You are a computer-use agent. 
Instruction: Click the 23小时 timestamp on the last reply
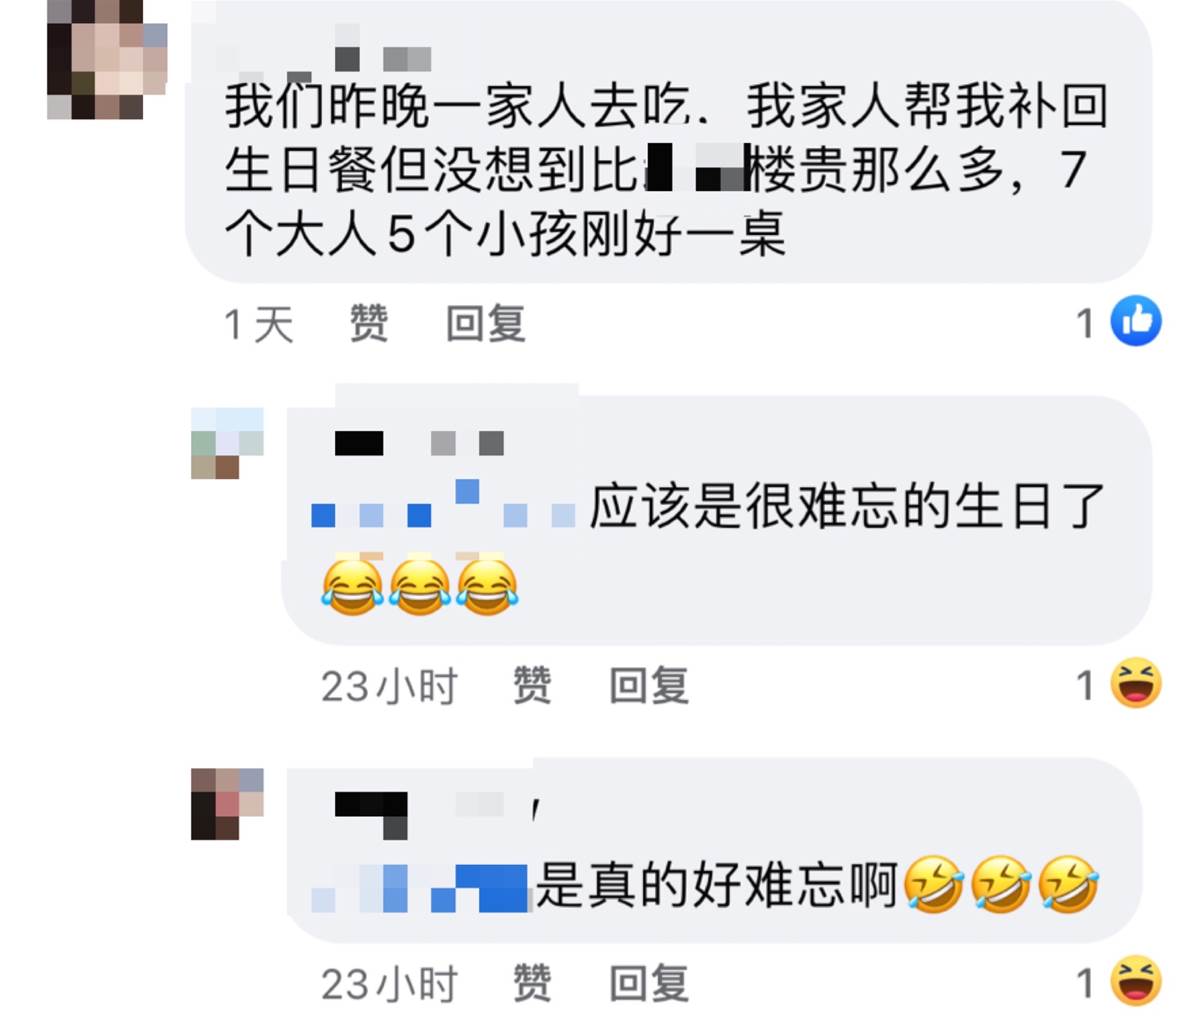389,984
